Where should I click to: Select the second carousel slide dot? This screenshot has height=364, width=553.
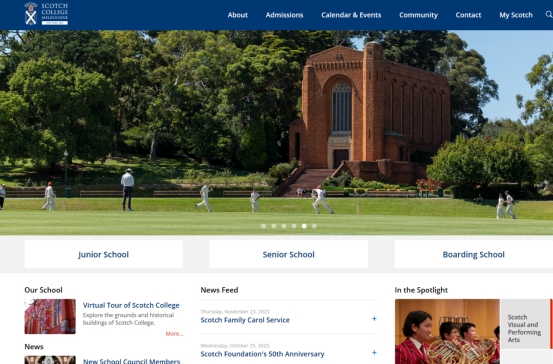pos(274,226)
